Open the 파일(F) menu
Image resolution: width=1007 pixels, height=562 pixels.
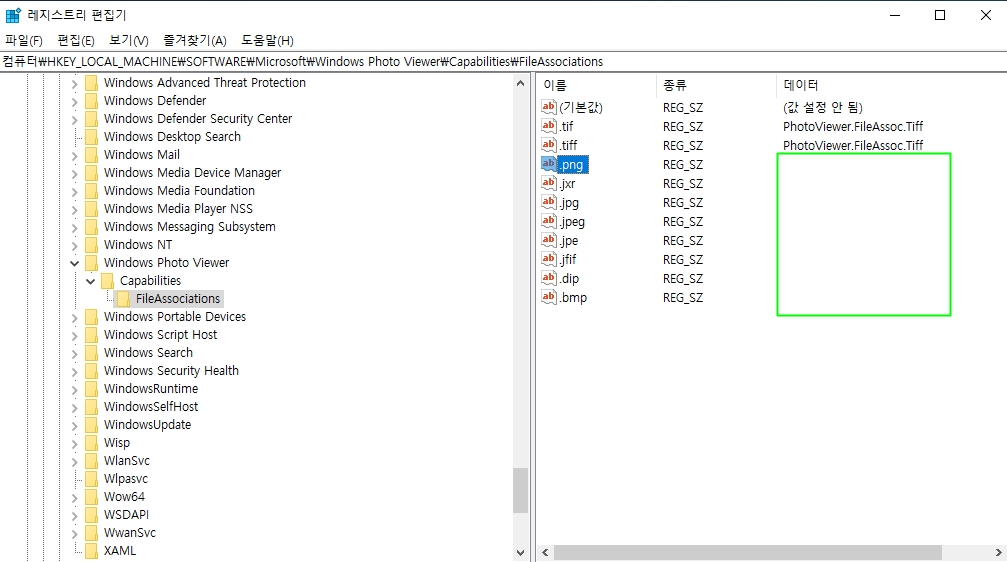tap(24, 40)
